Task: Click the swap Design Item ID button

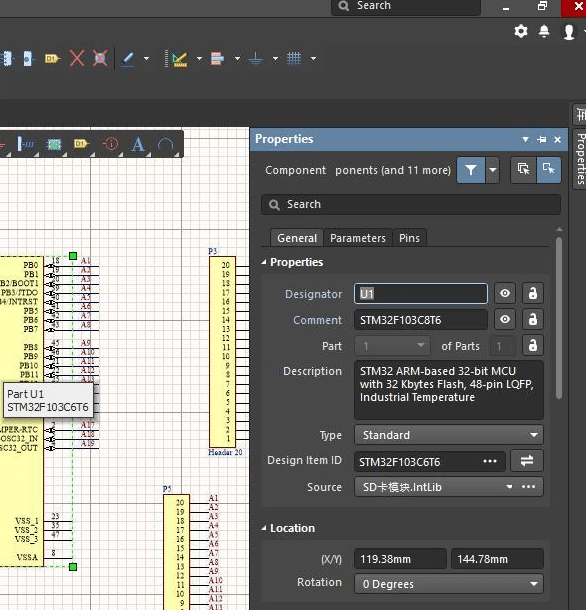Action: pyautogui.click(x=526, y=461)
